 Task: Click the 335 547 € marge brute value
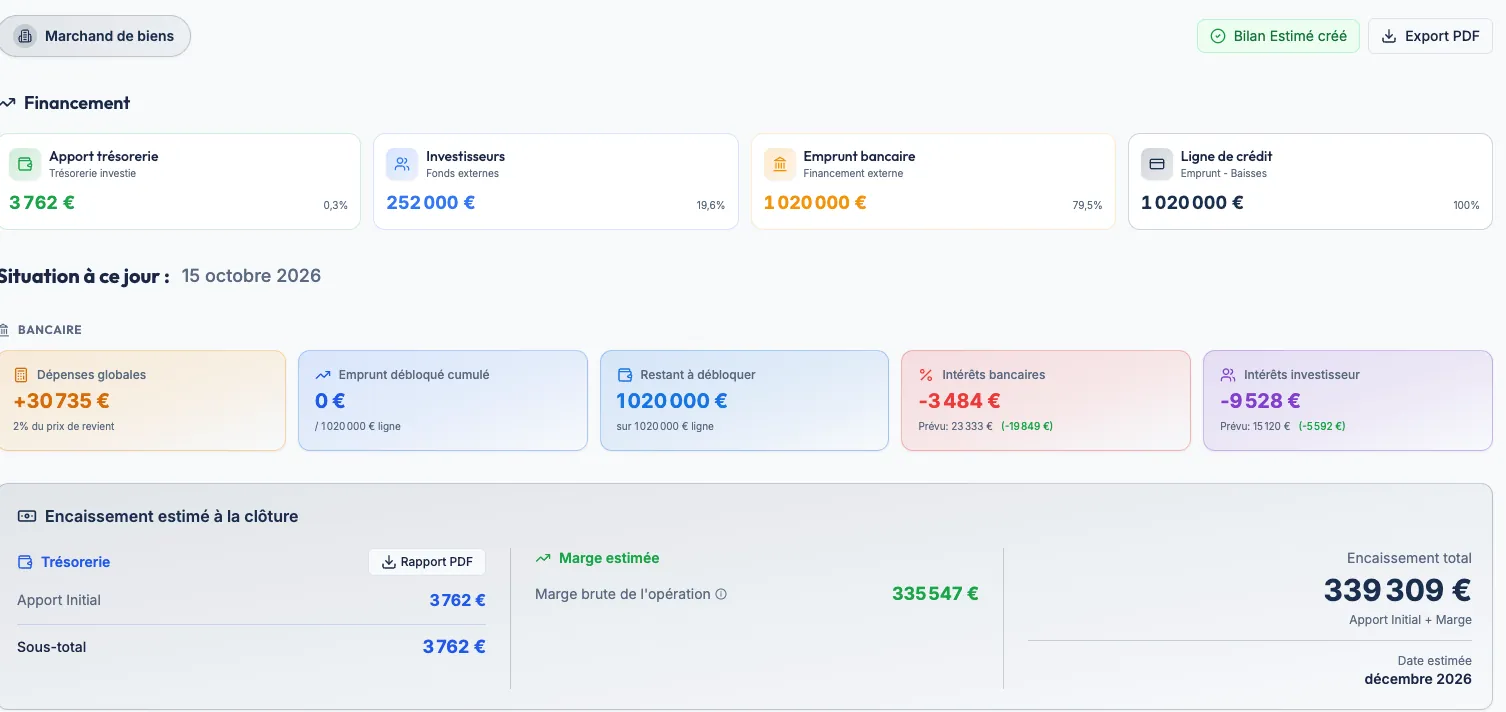point(935,594)
